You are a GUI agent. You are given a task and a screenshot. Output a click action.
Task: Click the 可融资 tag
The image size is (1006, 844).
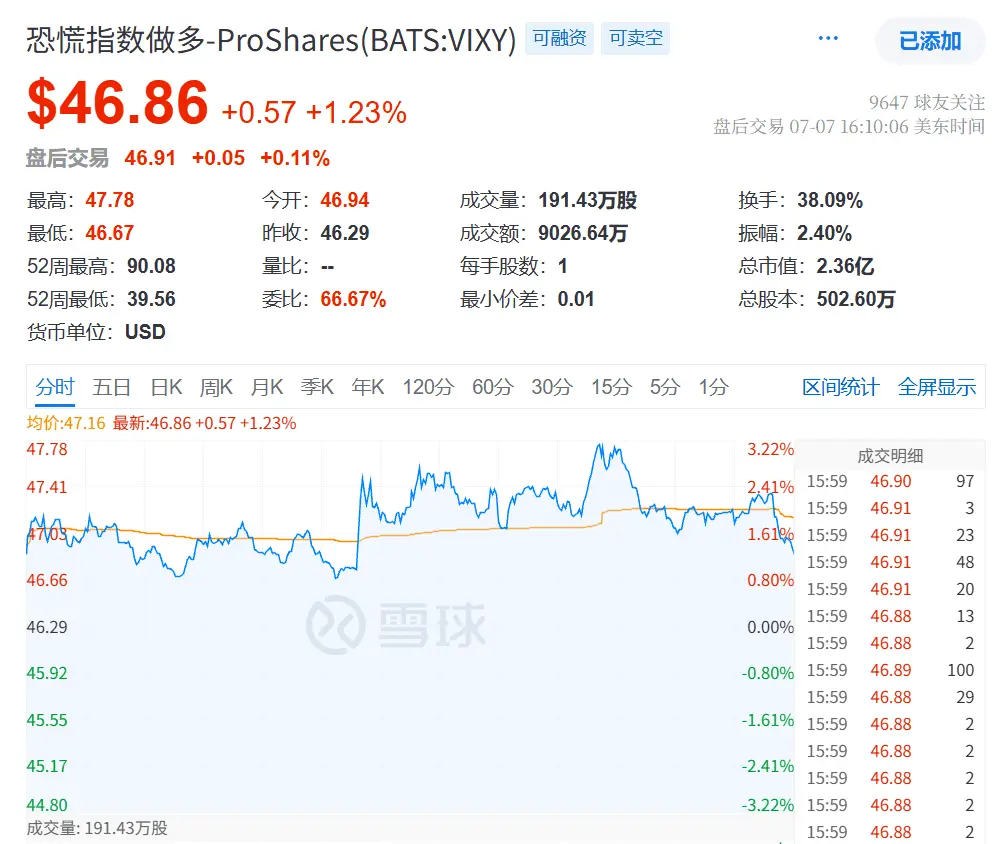pyautogui.click(x=559, y=39)
